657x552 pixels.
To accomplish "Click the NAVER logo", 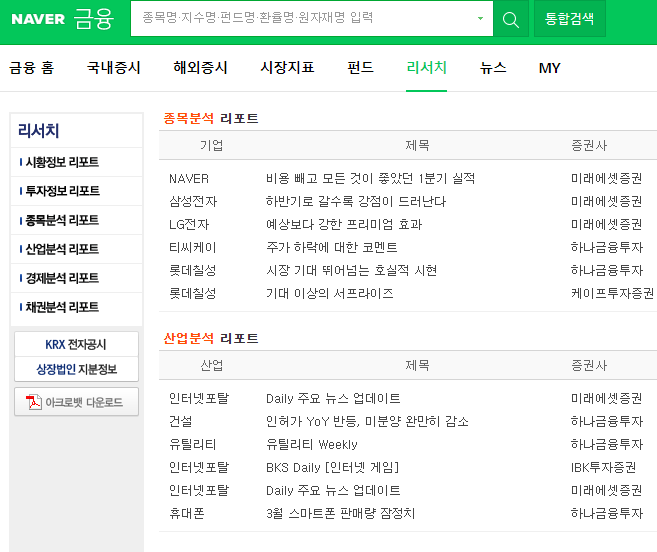I will coord(38,19).
